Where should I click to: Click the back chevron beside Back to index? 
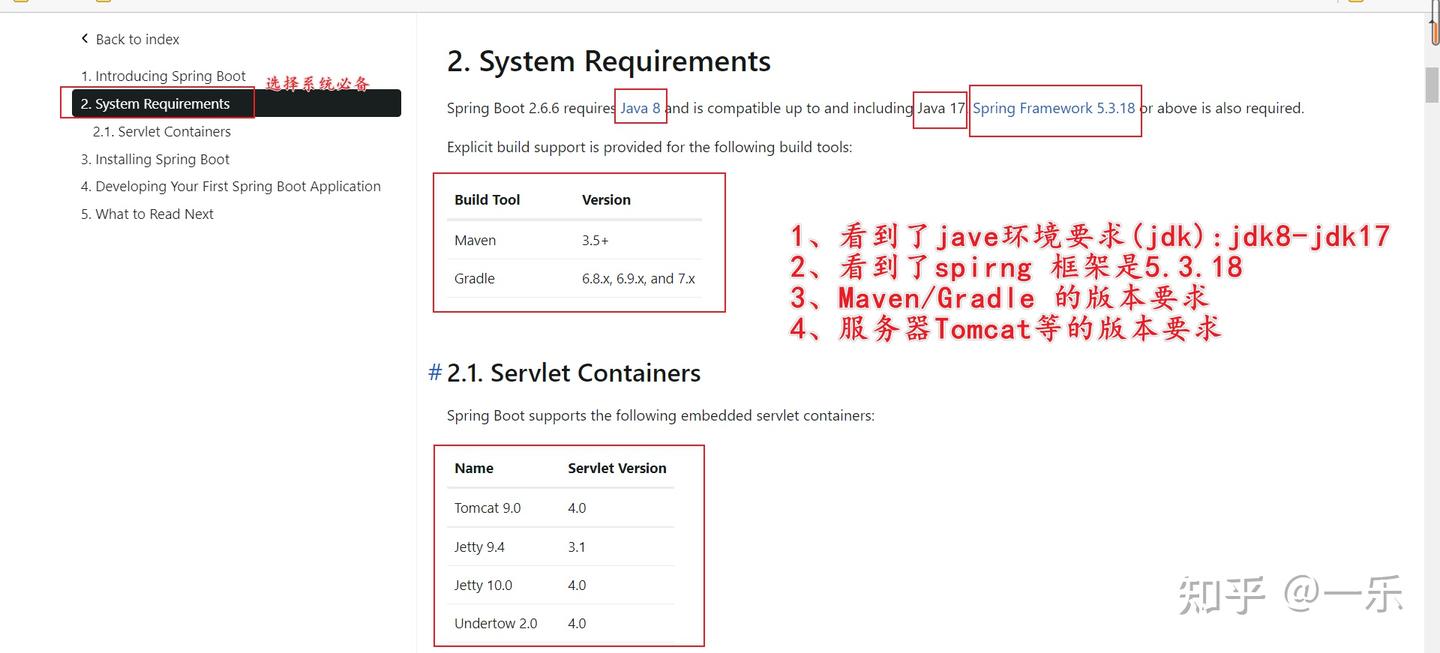coord(85,39)
